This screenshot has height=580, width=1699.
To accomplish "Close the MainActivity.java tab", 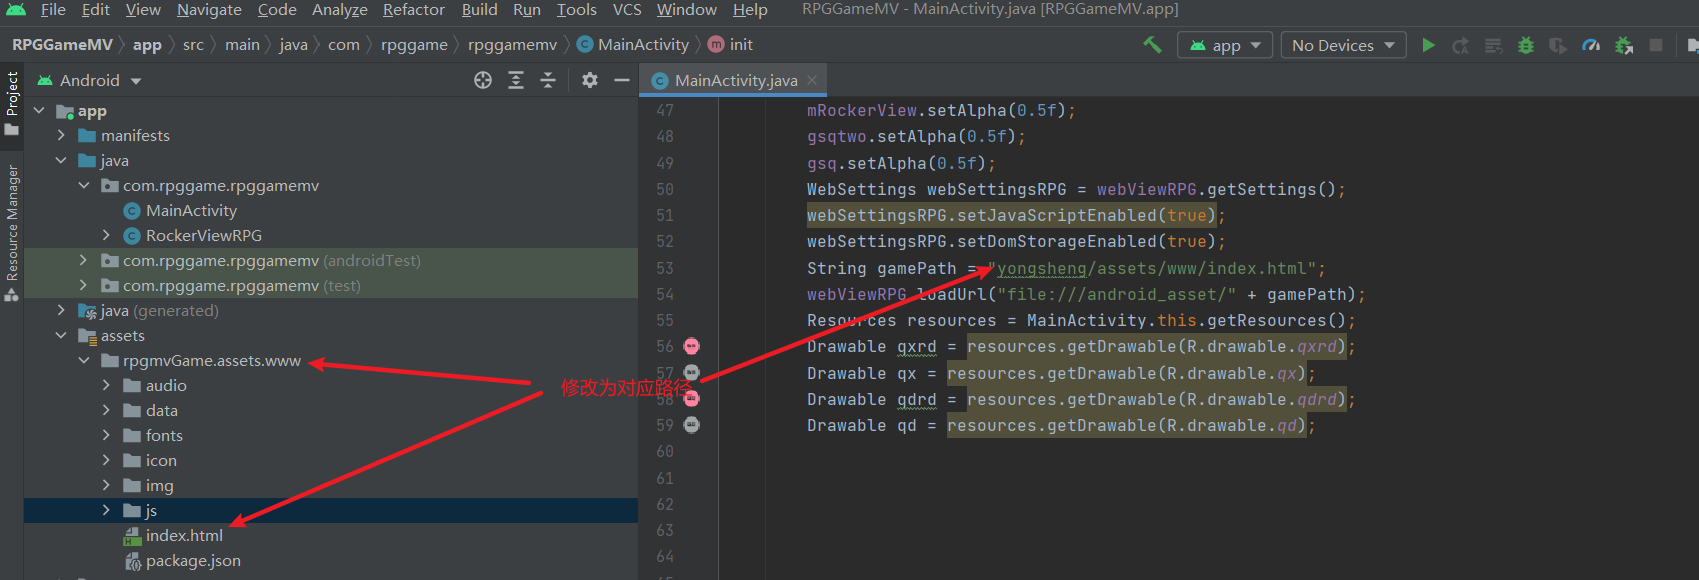I will tap(812, 80).
